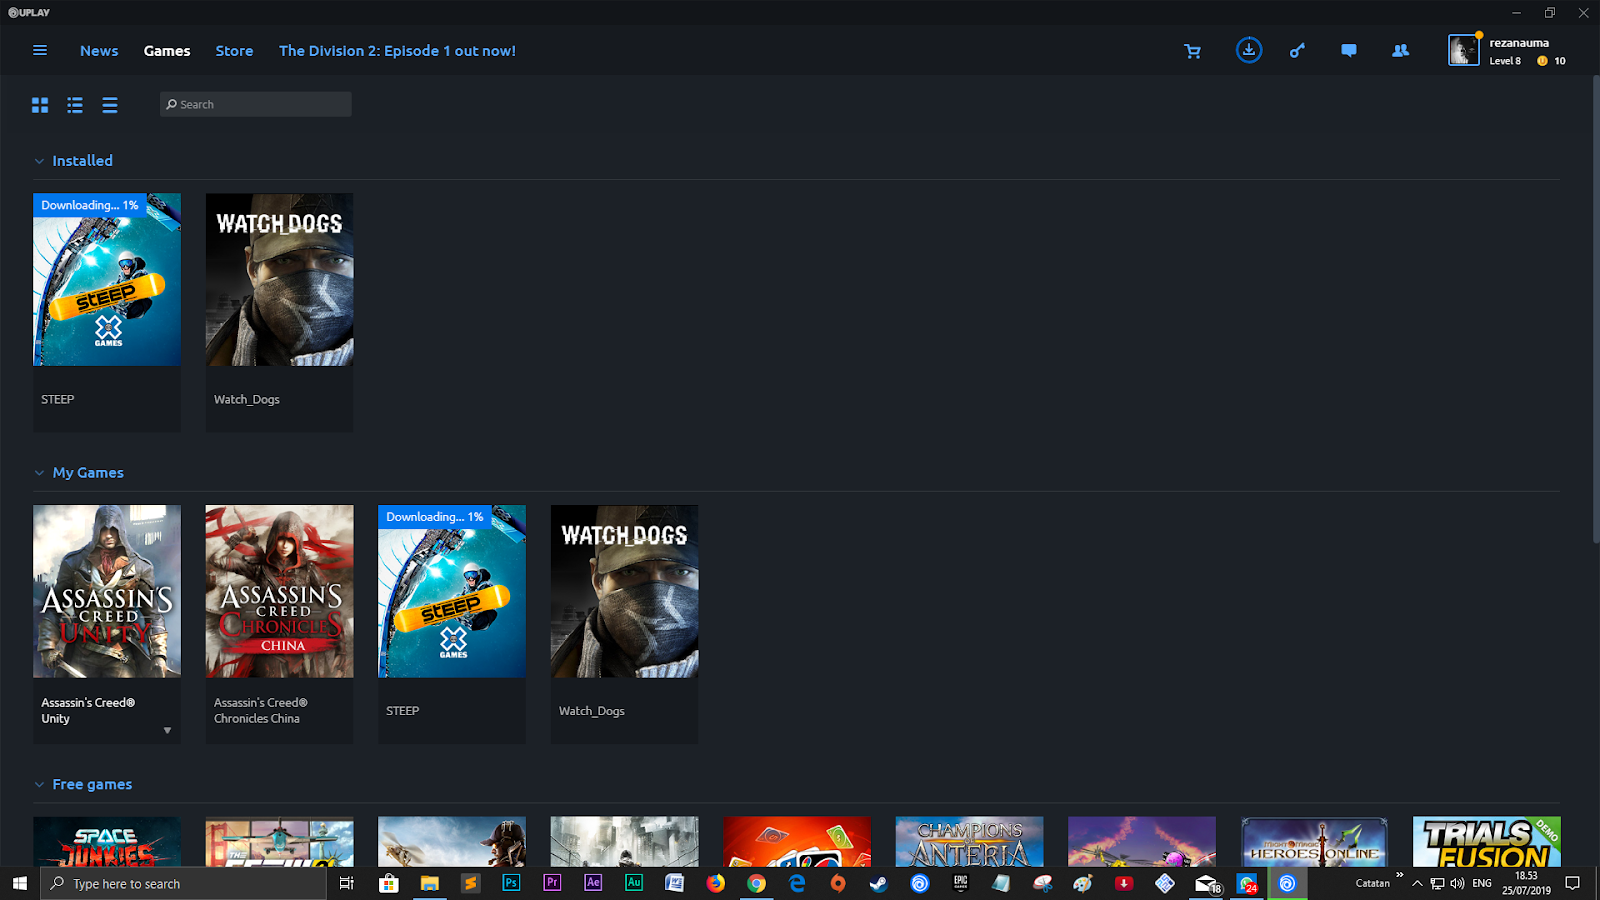Expand Assassin's Creed Unity options arrow
Image resolution: width=1600 pixels, height=900 pixels.
pos(168,730)
